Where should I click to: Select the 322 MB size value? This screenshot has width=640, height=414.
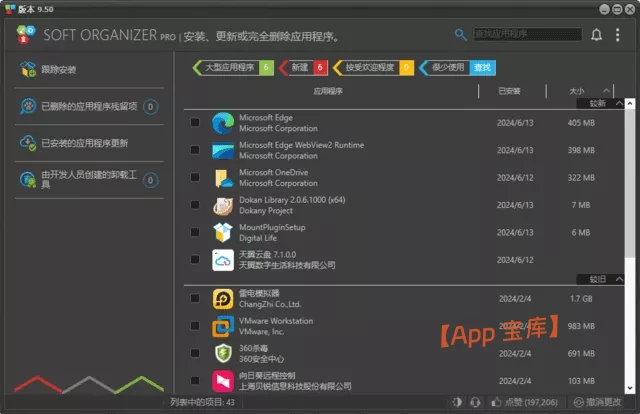581,178
